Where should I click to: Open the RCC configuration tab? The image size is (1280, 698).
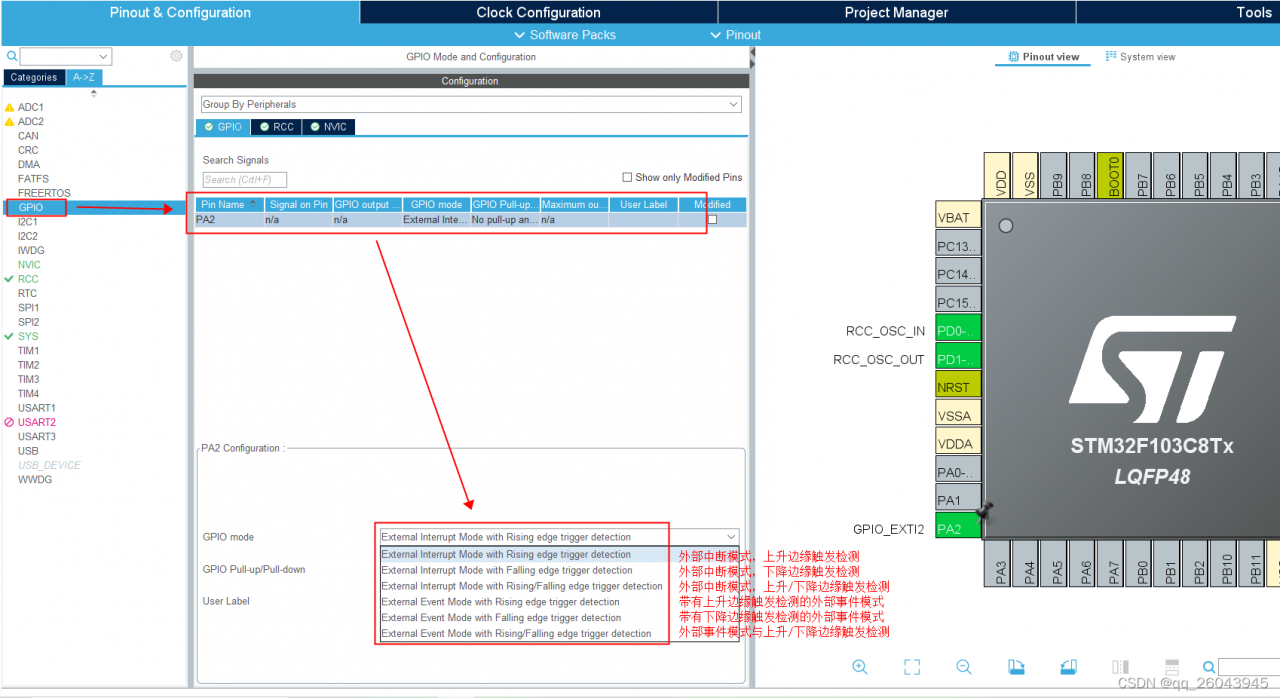pyautogui.click(x=276, y=127)
